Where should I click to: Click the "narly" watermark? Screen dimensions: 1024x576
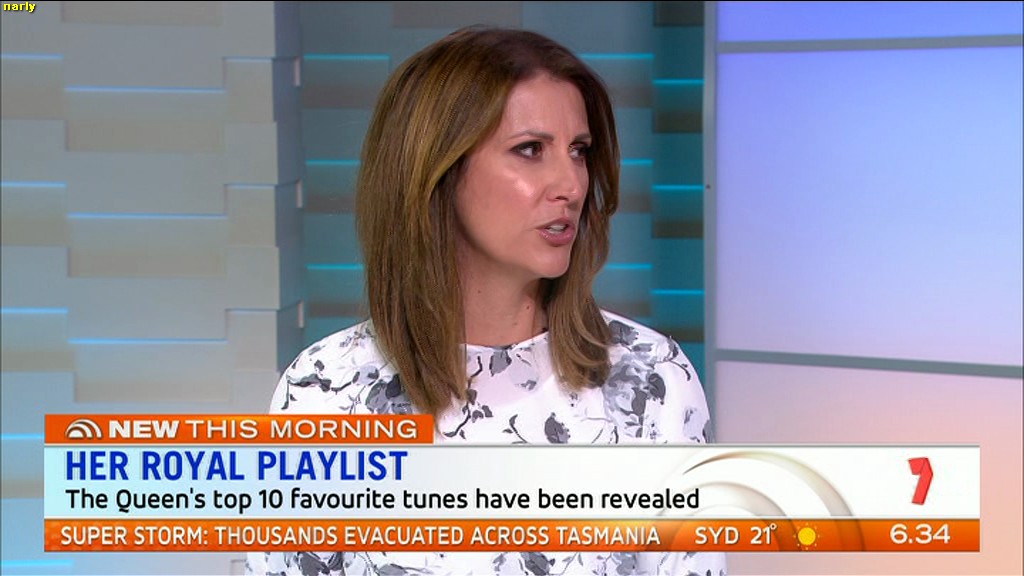click(x=18, y=7)
